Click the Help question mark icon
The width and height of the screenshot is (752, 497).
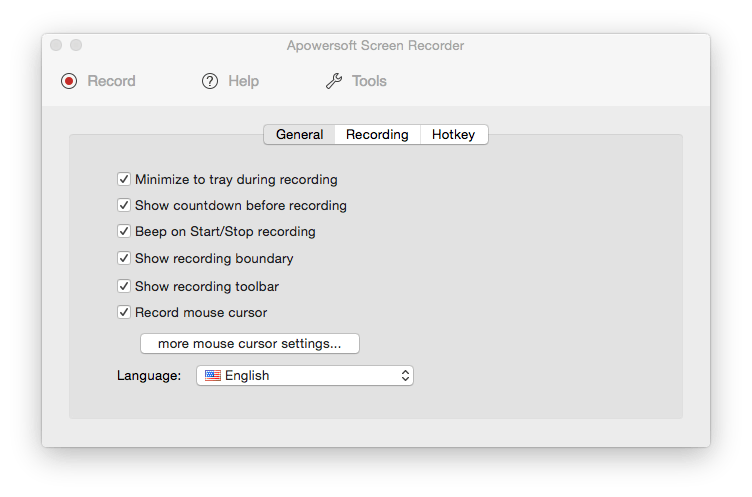click(x=210, y=81)
